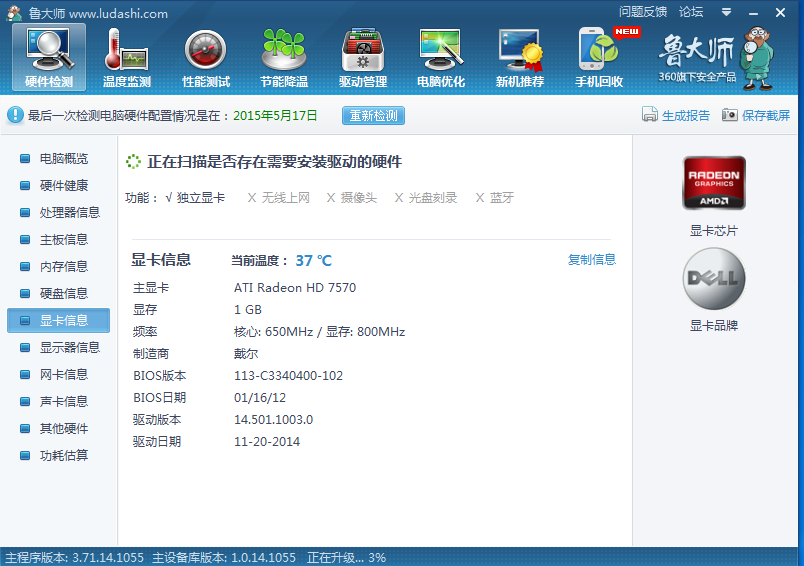
Task: Open 新机推荐 new PC recommendations
Action: point(520,58)
